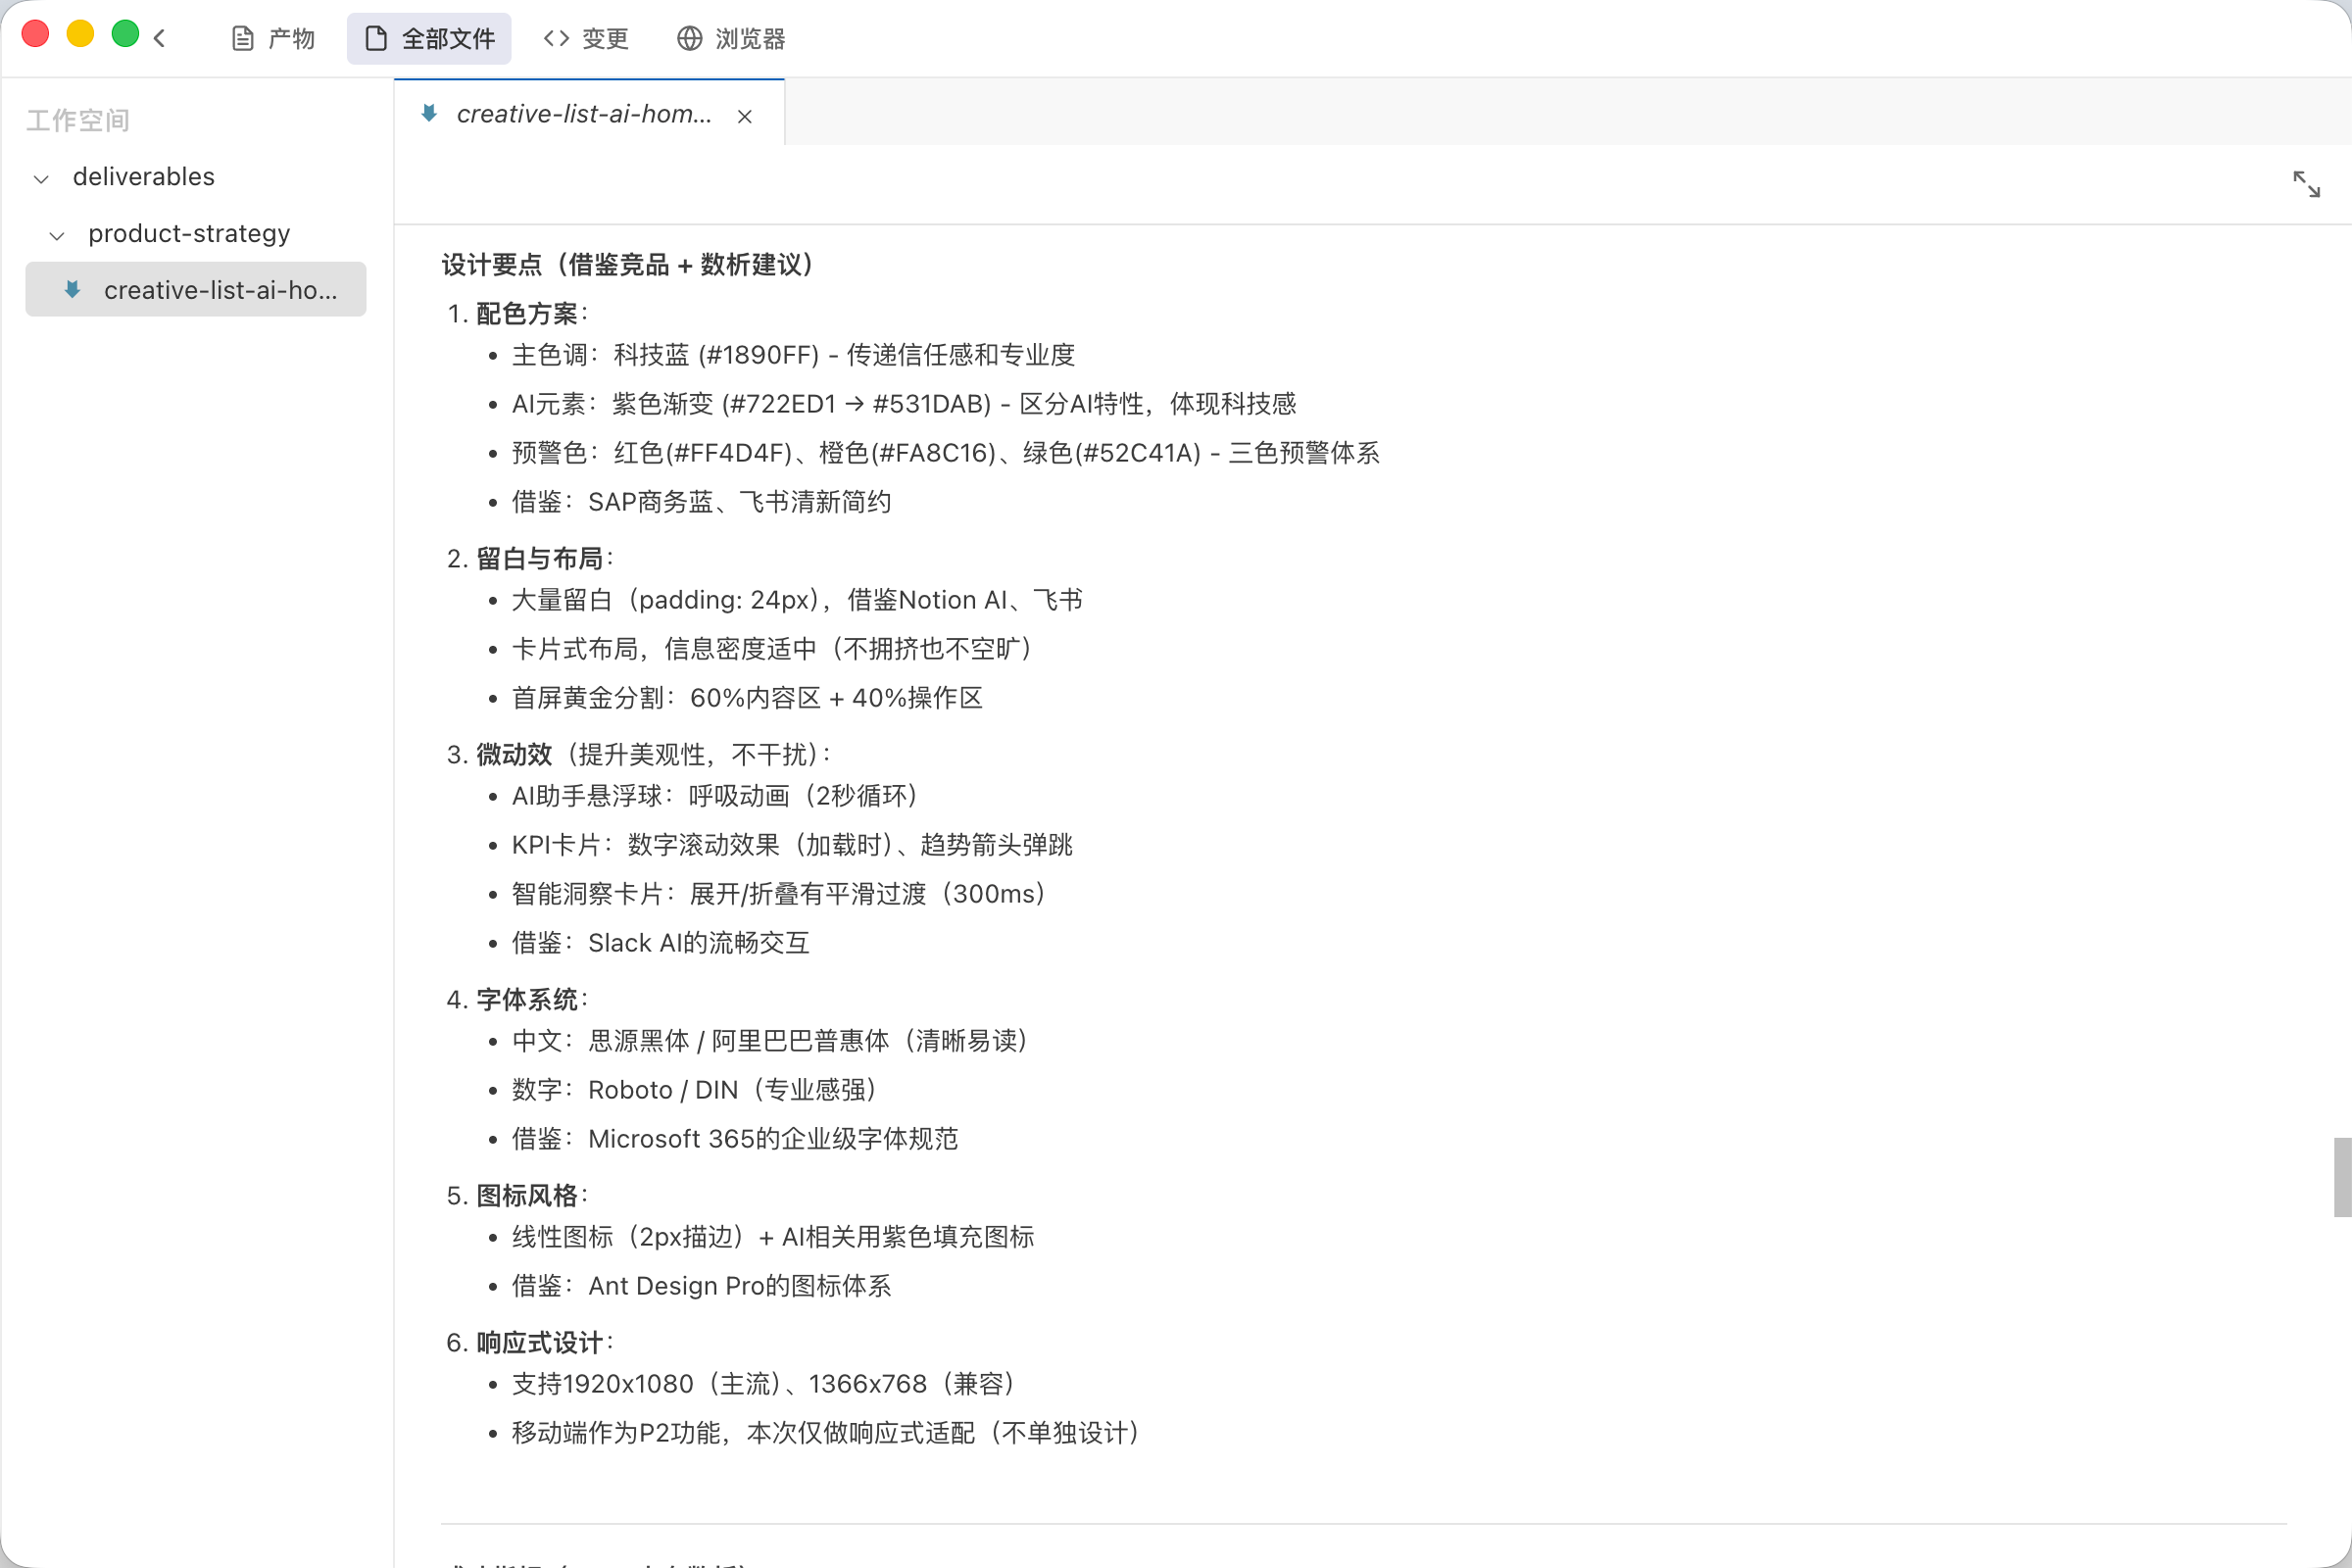
Task: Click the 图标风格 list heading
Action: [x=527, y=1196]
